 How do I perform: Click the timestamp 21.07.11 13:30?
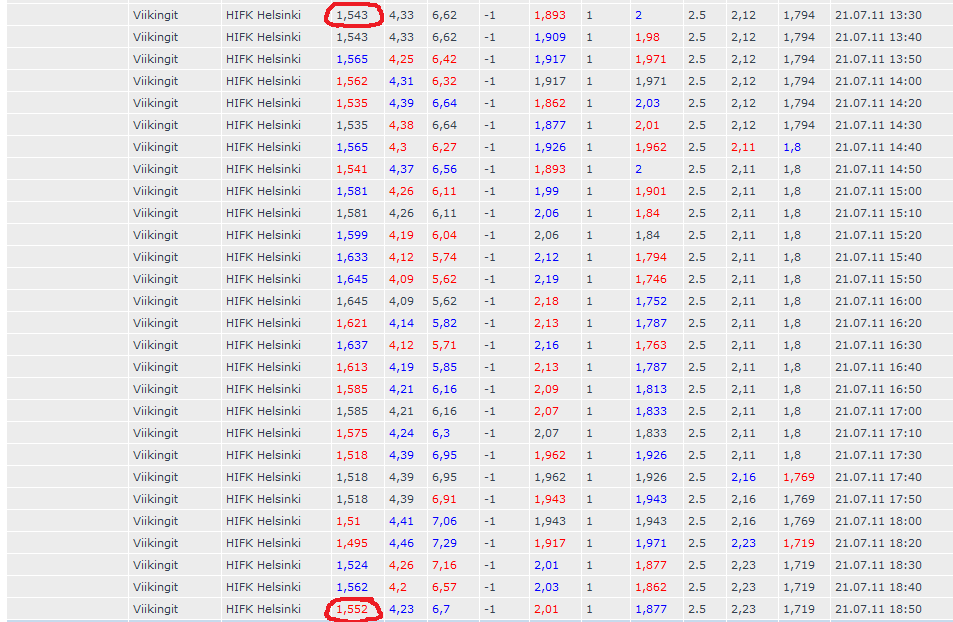(878, 15)
